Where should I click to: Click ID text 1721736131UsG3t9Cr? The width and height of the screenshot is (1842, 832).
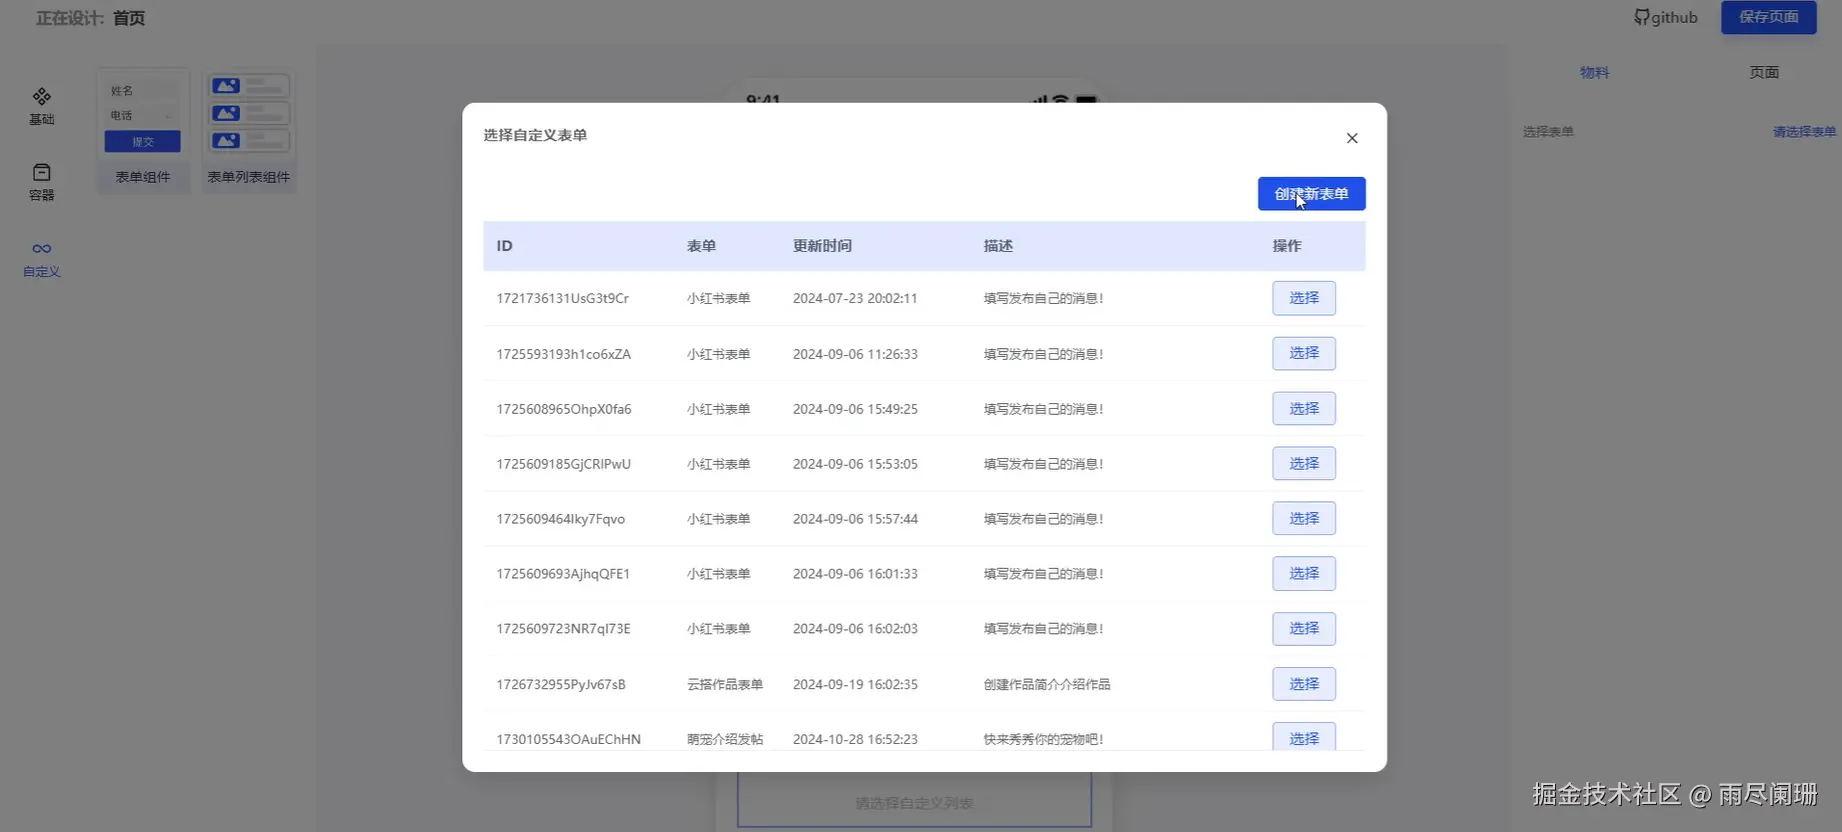pyautogui.click(x=562, y=298)
